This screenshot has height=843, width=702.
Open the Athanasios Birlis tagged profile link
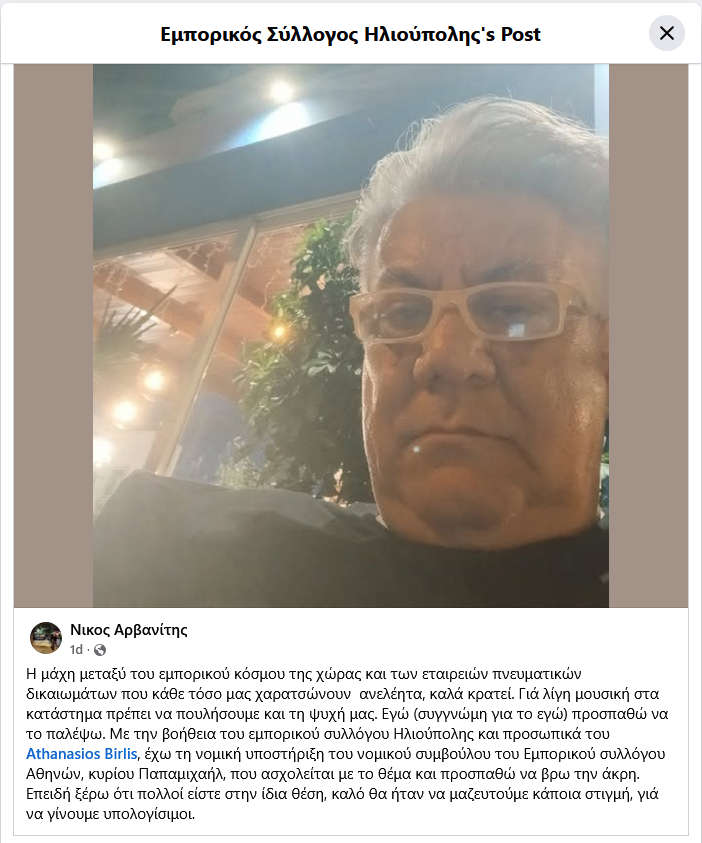point(82,754)
